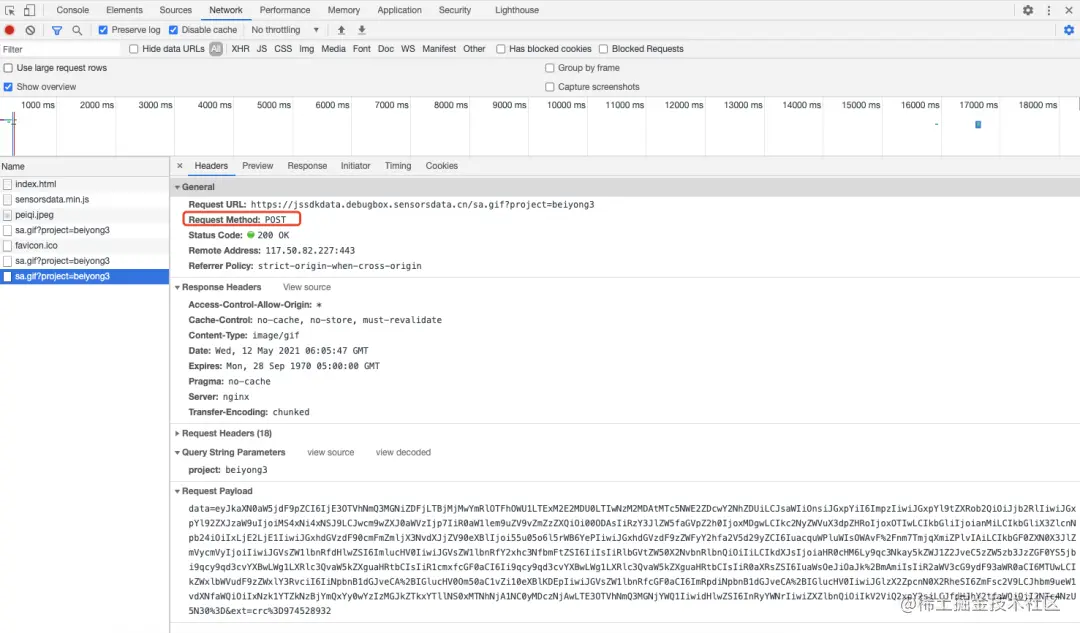1080x633 pixels.
Task: Enable Use large request rows
Action: coord(8,68)
